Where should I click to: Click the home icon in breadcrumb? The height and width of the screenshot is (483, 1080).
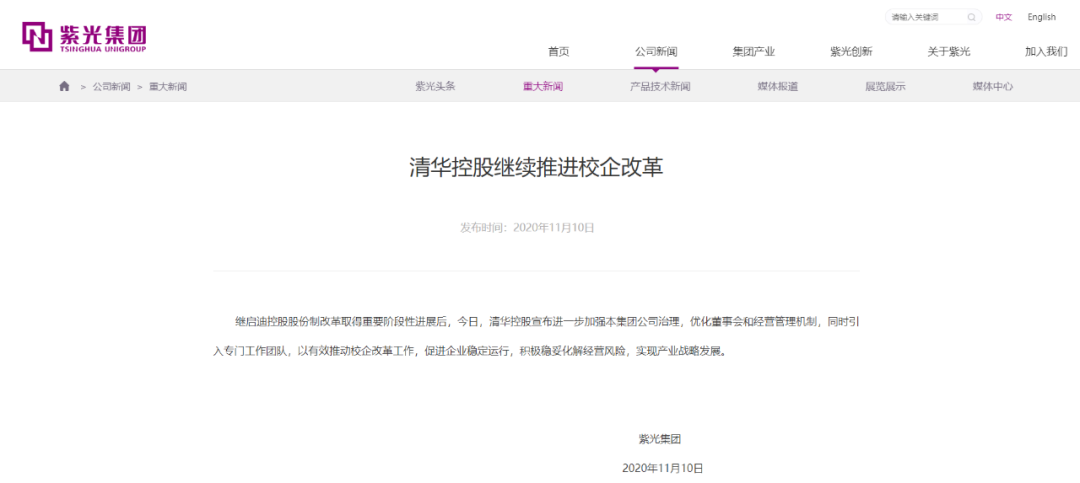coord(64,87)
